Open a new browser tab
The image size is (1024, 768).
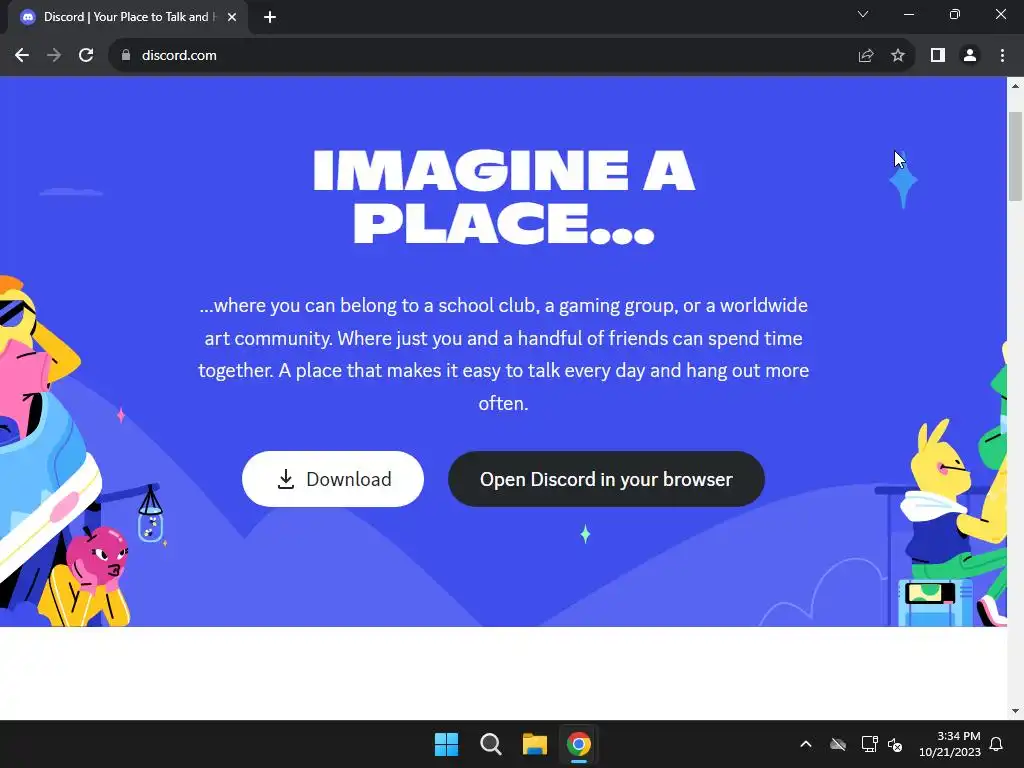[270, 18]
